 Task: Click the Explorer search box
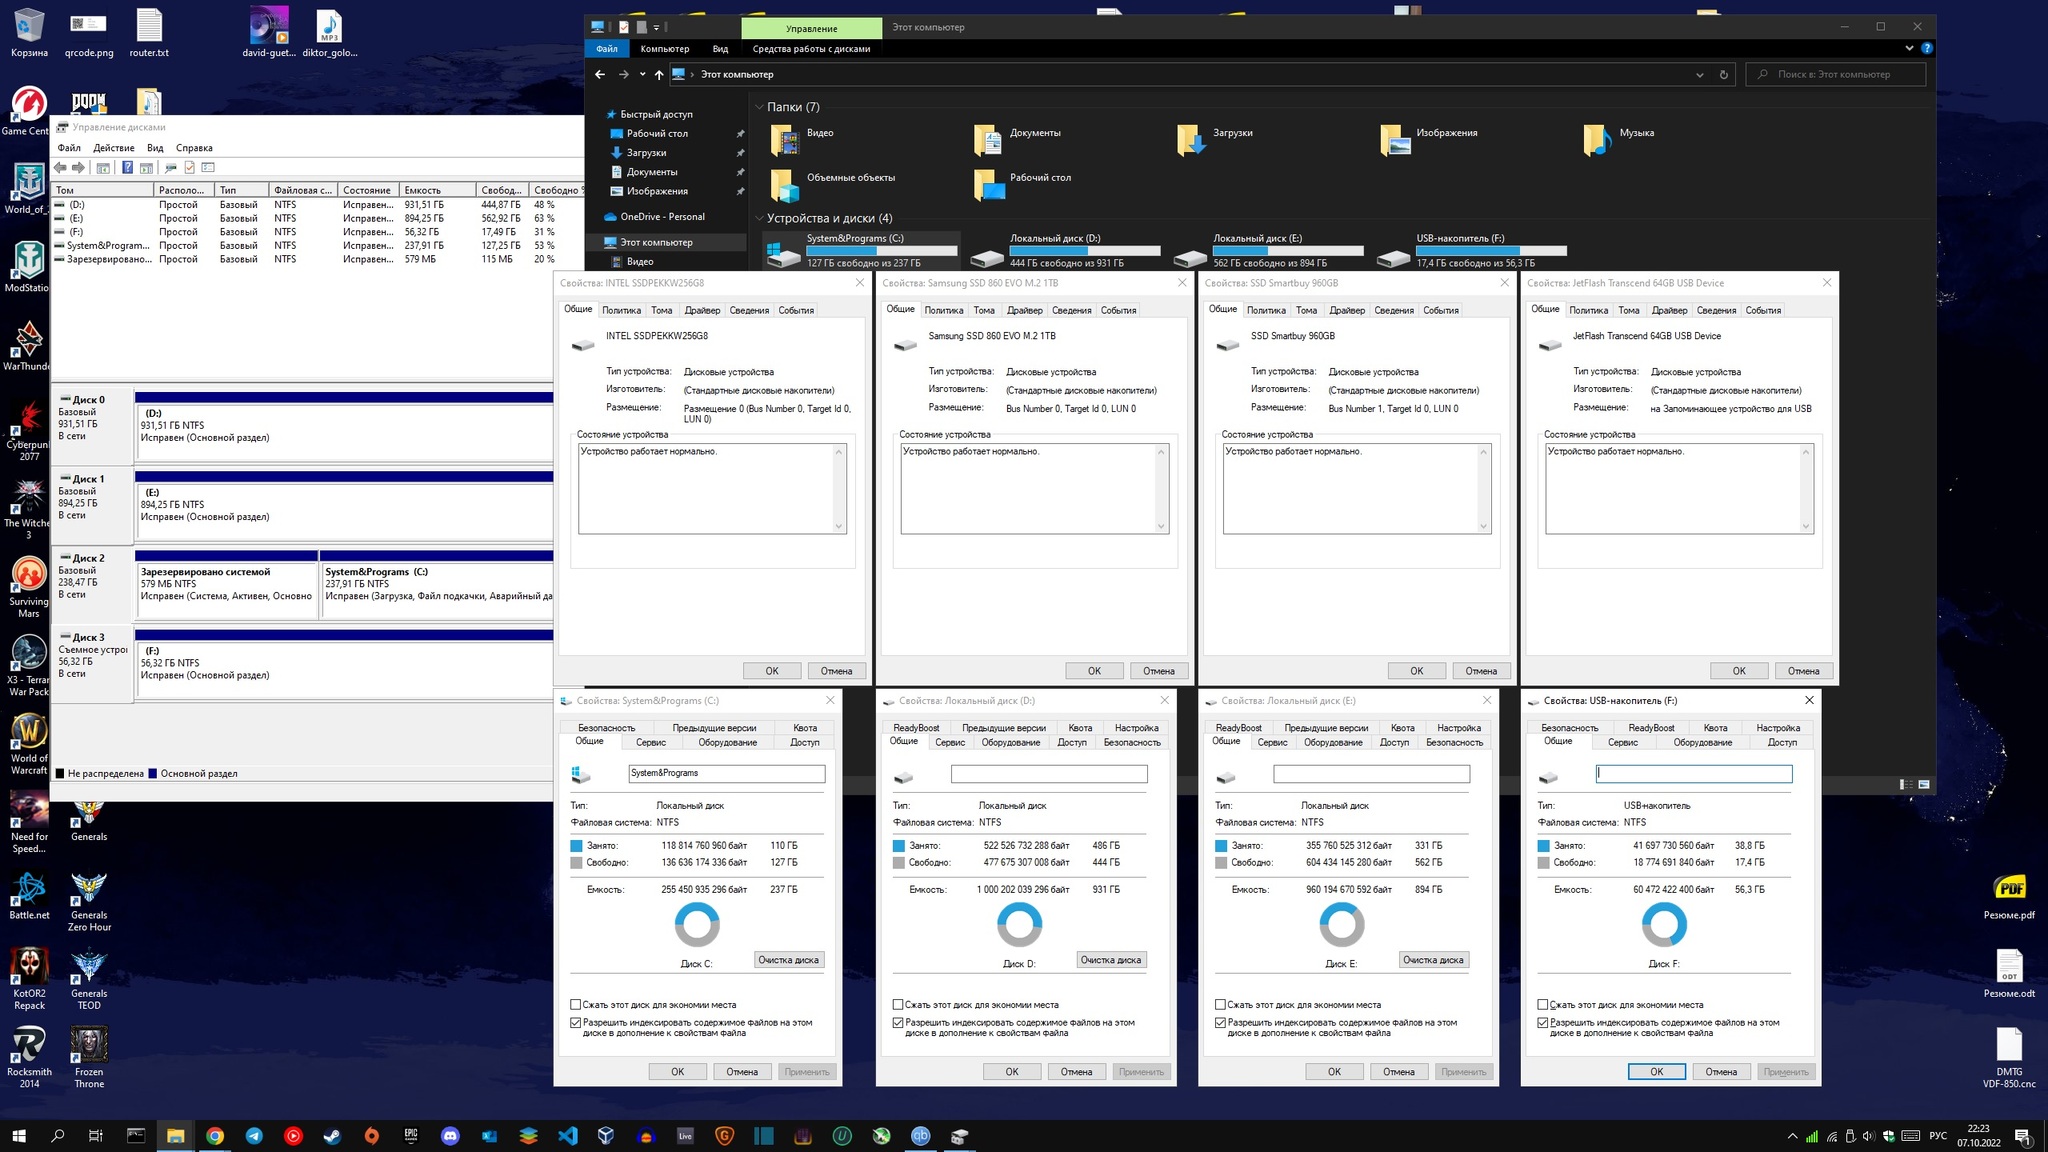click(x=1836, y=75)
